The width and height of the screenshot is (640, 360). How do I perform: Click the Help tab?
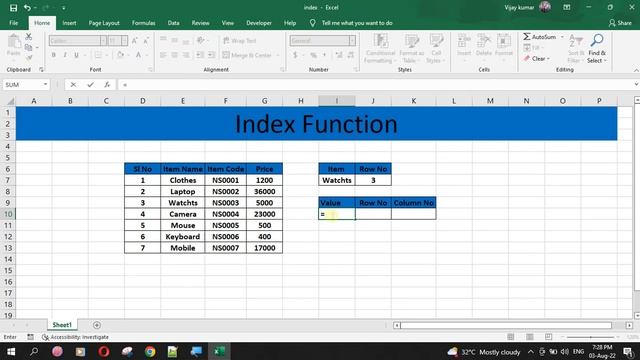[x=290, y=23]
